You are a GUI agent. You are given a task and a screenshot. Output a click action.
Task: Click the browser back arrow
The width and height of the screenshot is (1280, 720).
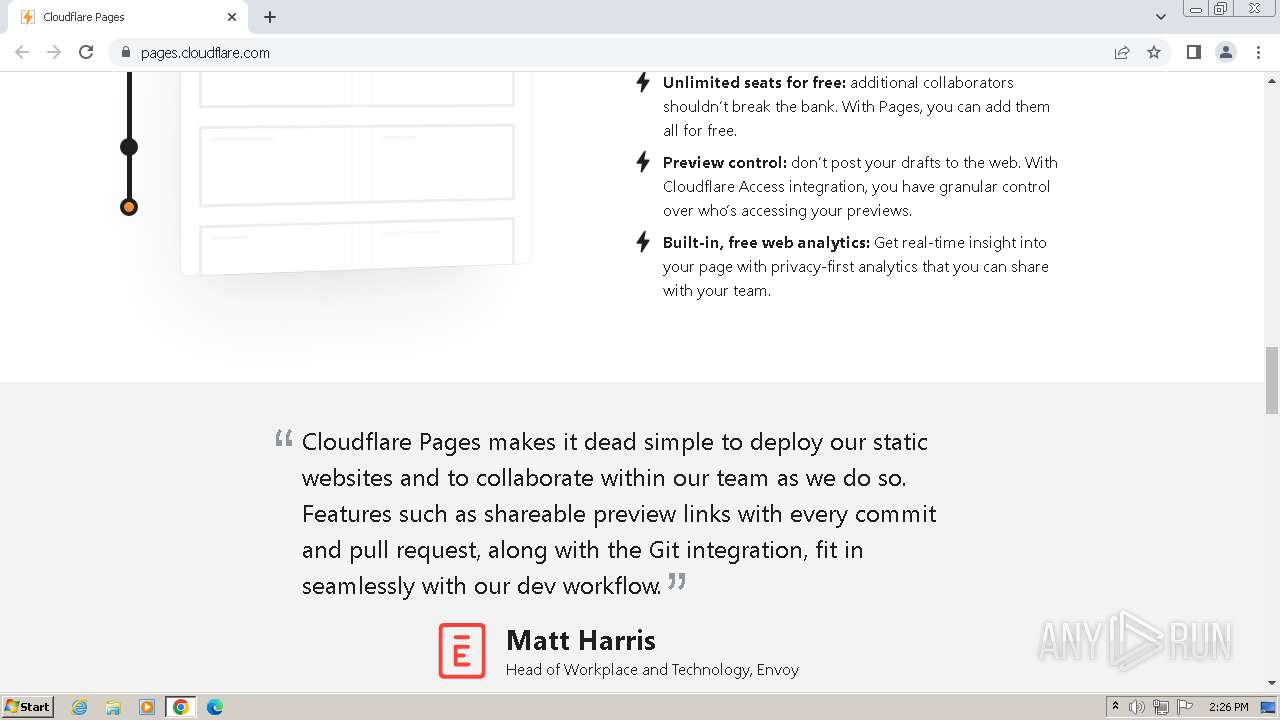point(22,52)
